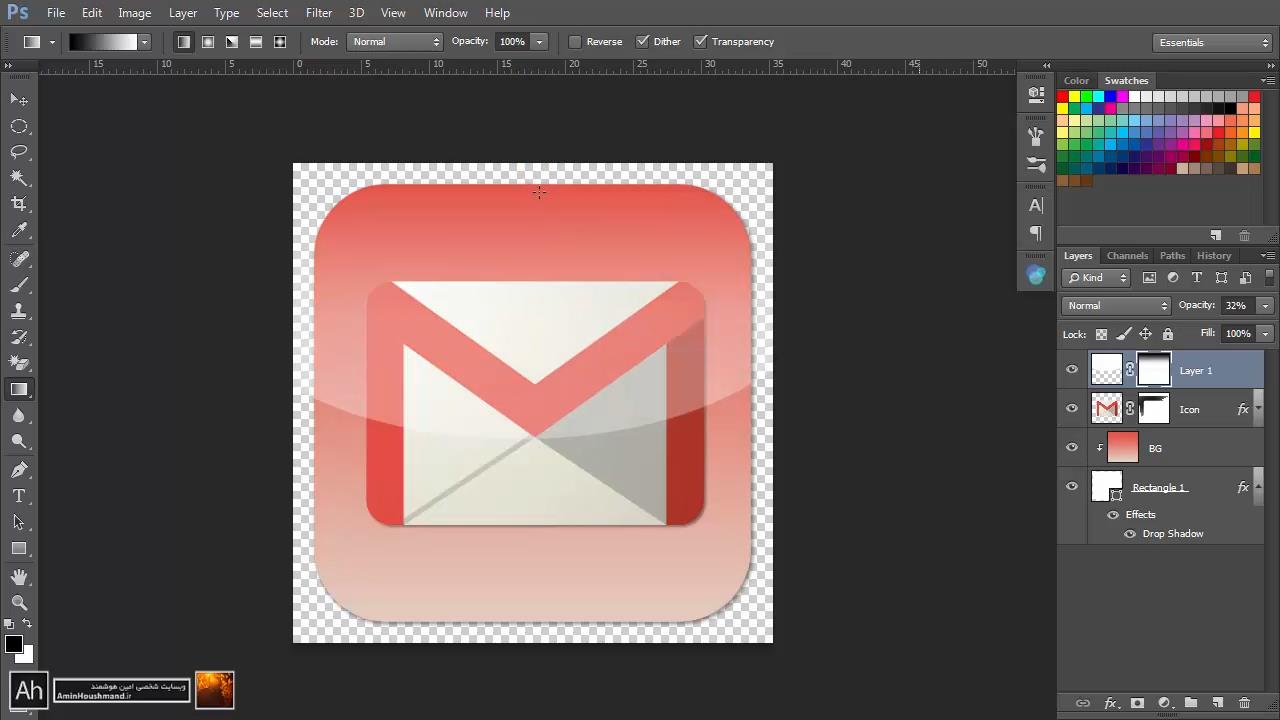This screenshot has height=720, width=1280.
Task: Hide Layer 1 with its eye icon
Action: coord(1072,370)
